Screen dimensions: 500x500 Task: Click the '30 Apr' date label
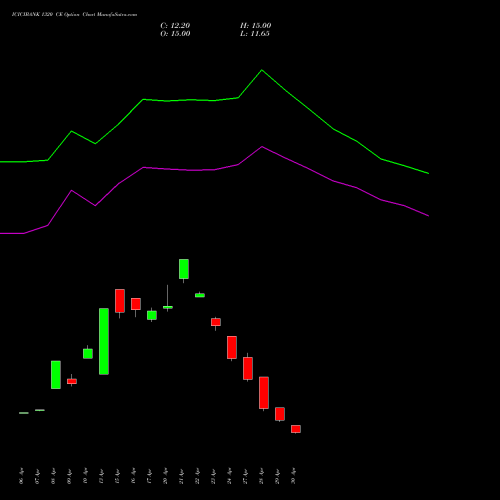coord(294,476)
